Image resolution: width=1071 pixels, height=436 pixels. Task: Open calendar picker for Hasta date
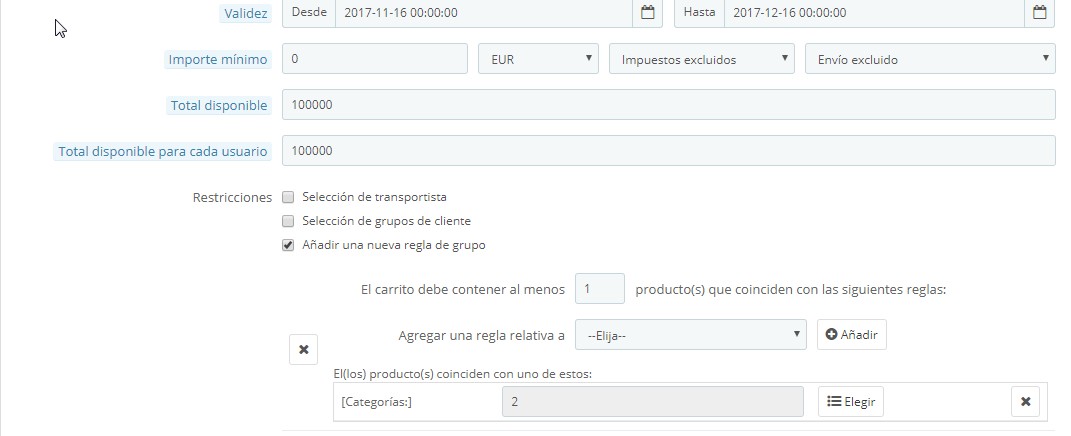click(x=1040, y=12)
